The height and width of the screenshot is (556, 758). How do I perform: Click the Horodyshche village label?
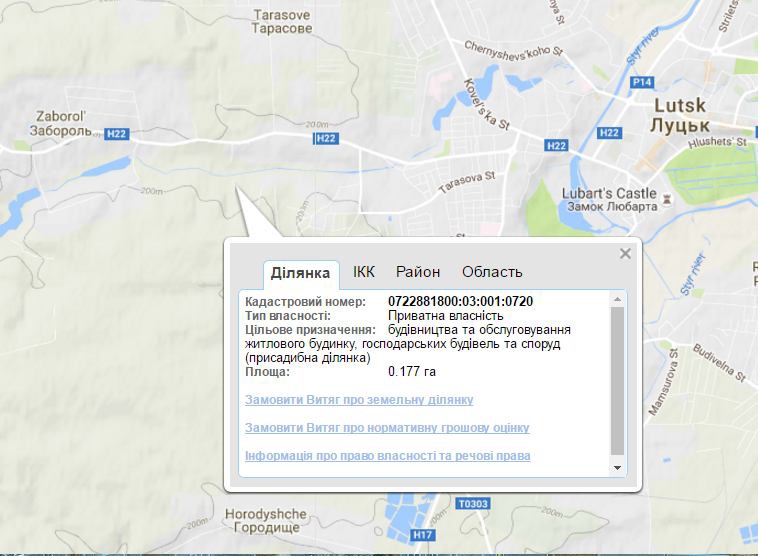(259, 520)
